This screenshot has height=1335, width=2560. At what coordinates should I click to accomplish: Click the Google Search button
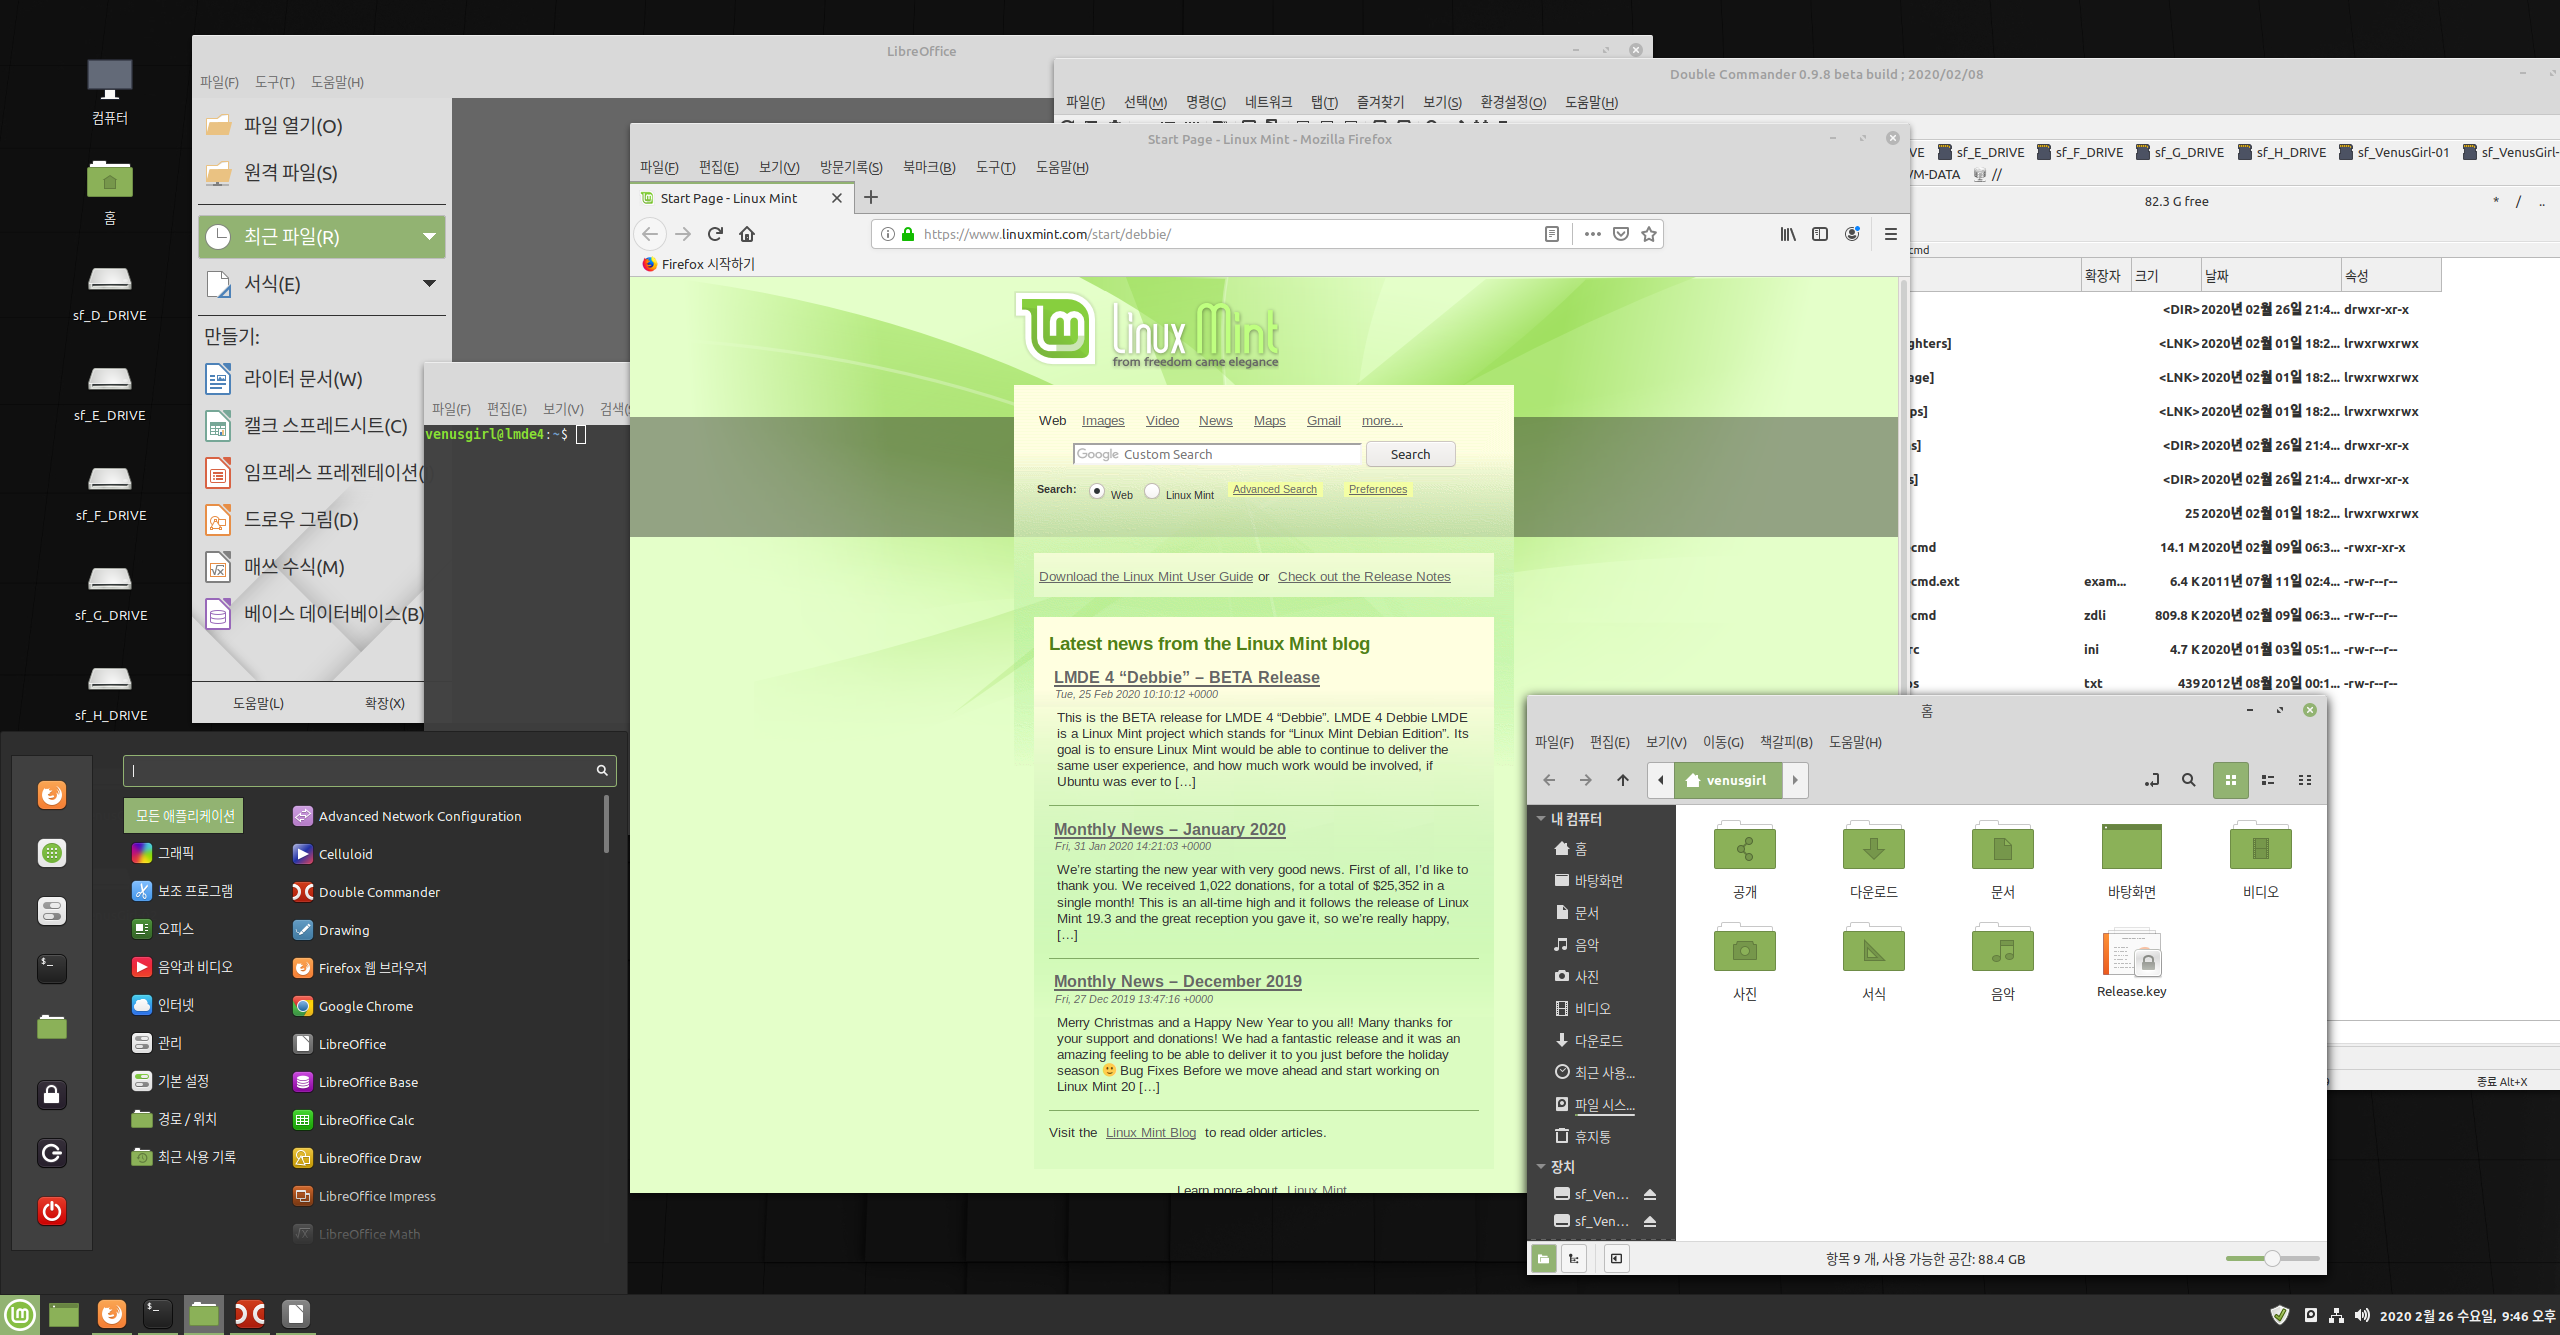pos(1410,454)
